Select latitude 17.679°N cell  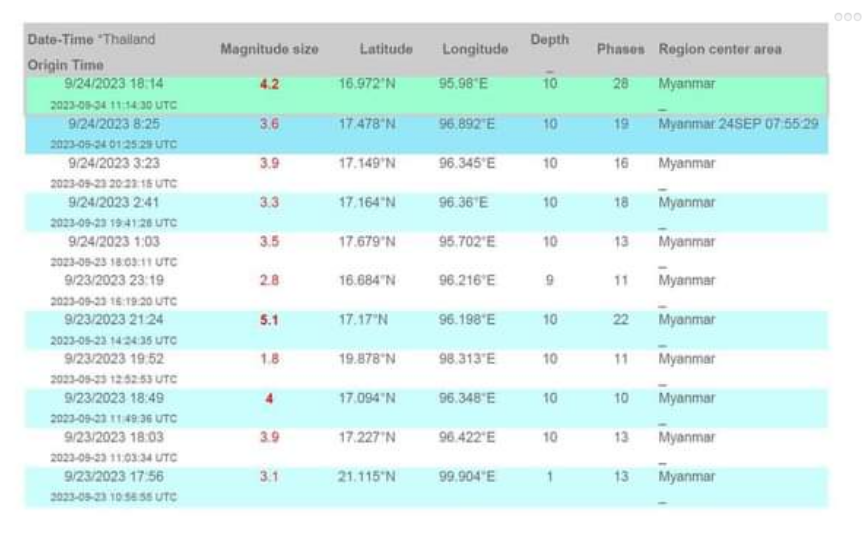click(367, 242)
